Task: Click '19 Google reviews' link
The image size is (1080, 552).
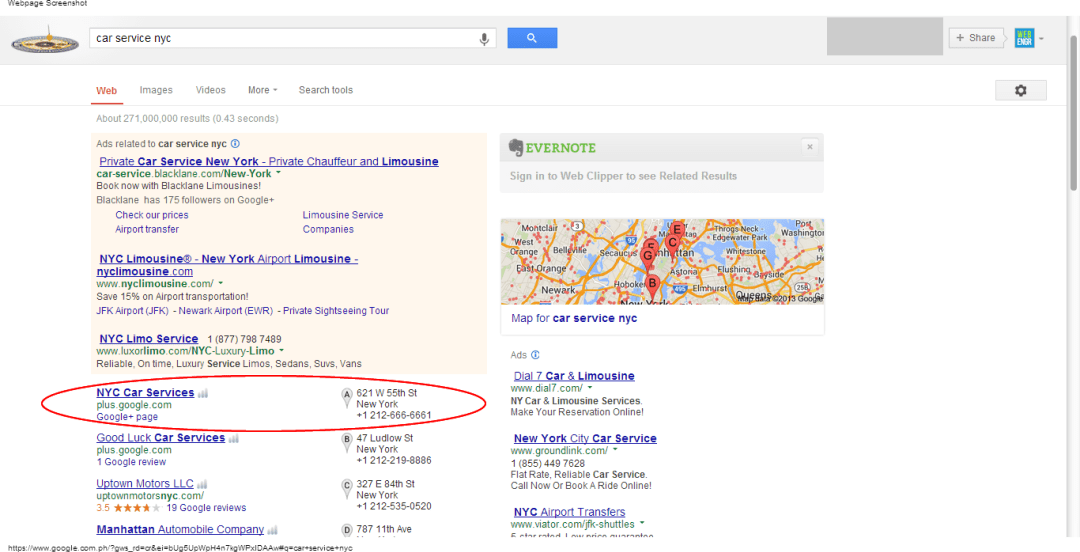Action: pyautogui.click(x=207, y=508)
